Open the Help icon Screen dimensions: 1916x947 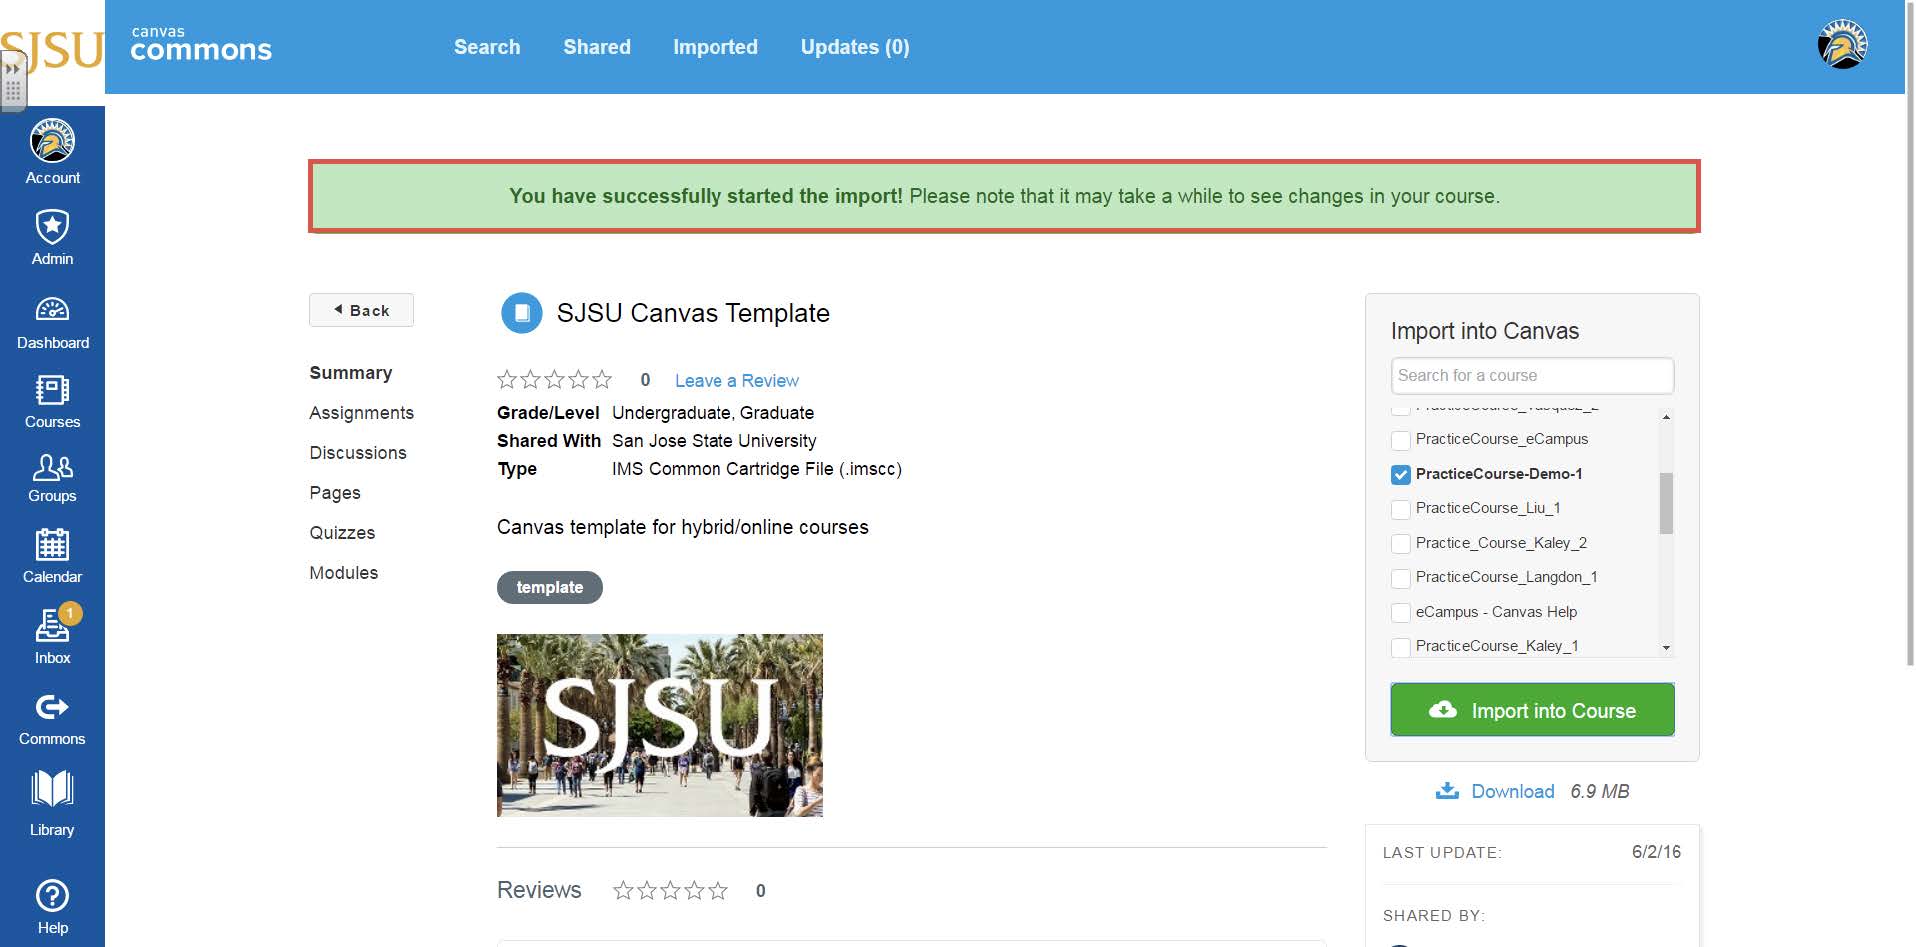(52, 895)
